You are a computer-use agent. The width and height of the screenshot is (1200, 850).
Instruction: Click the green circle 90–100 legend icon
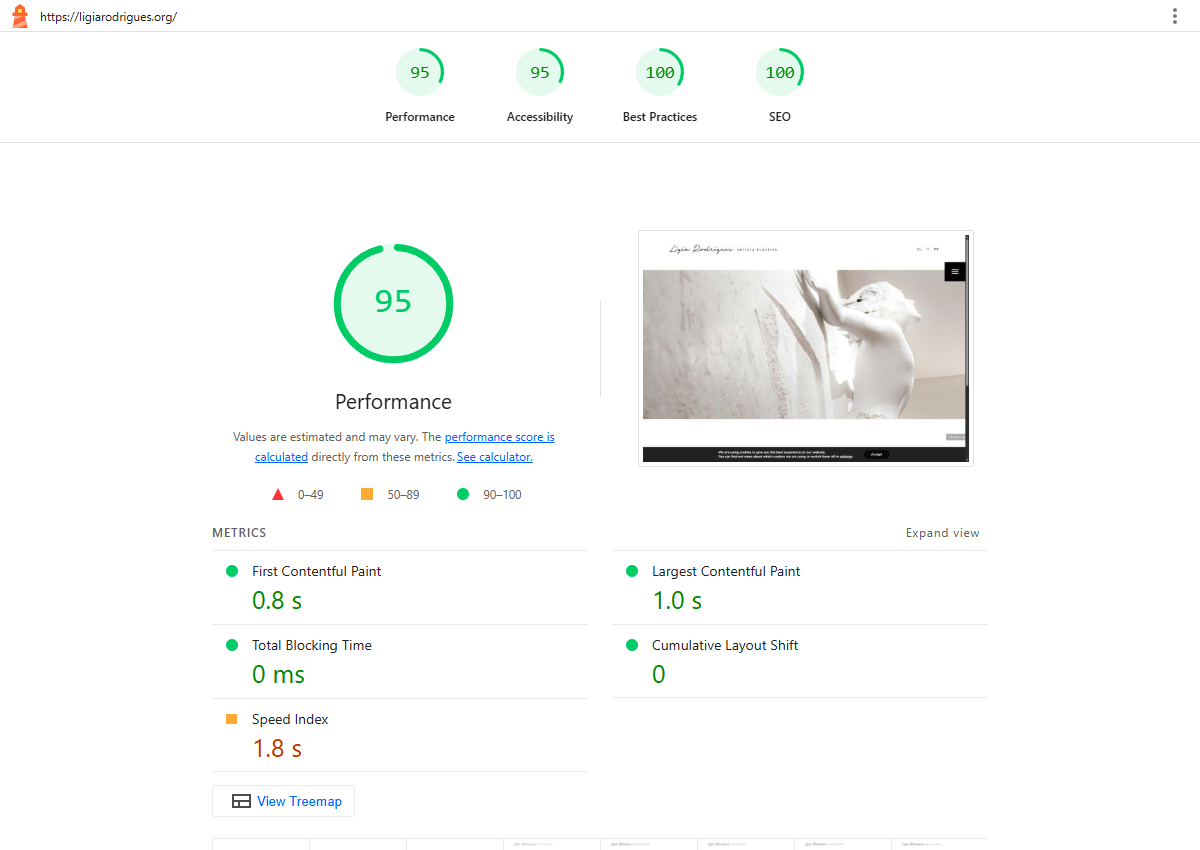point(463,494)
